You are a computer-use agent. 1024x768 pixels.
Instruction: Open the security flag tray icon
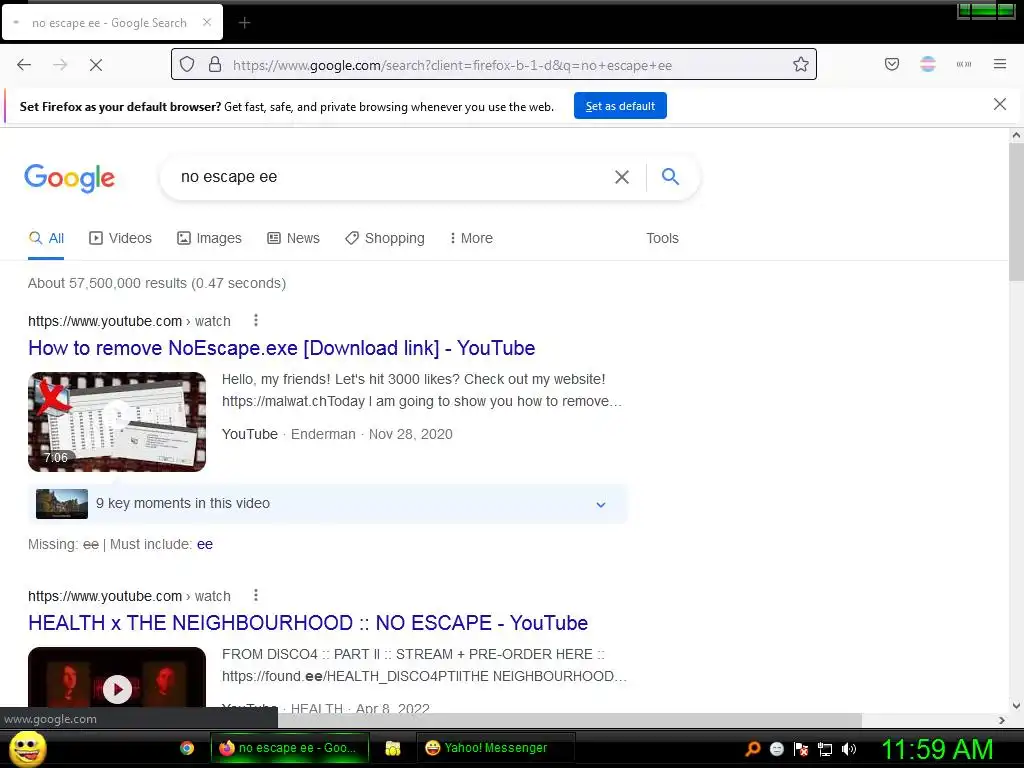[801, 749]
